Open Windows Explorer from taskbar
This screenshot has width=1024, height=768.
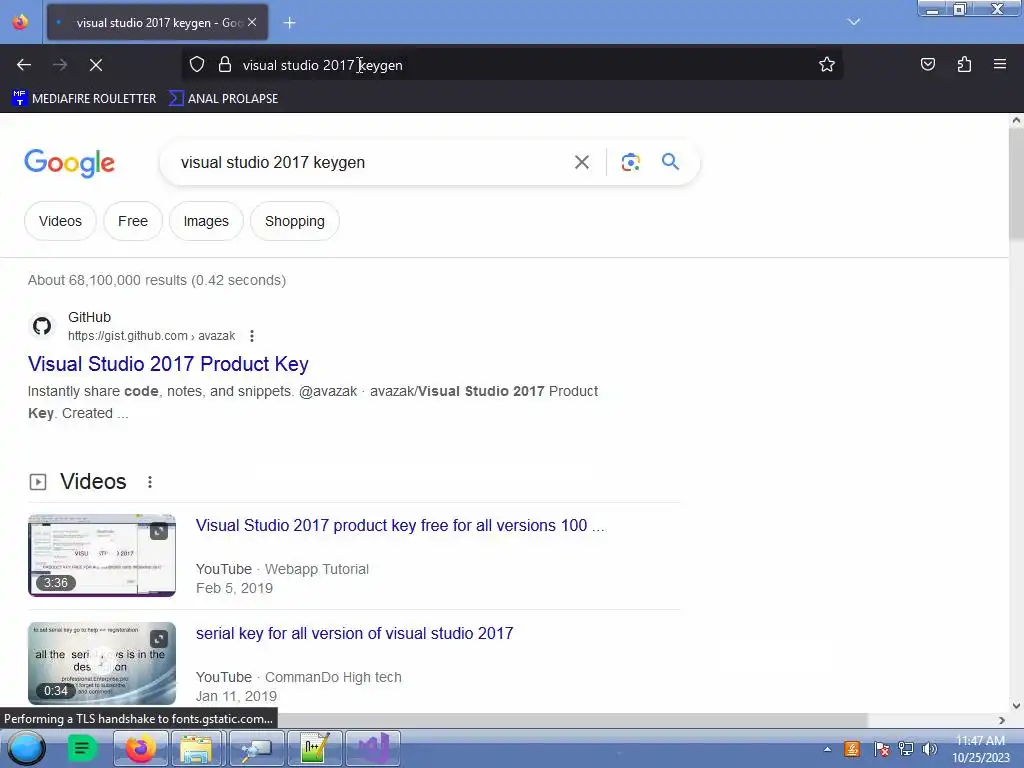pyautogui.click(x=196, y=748)
